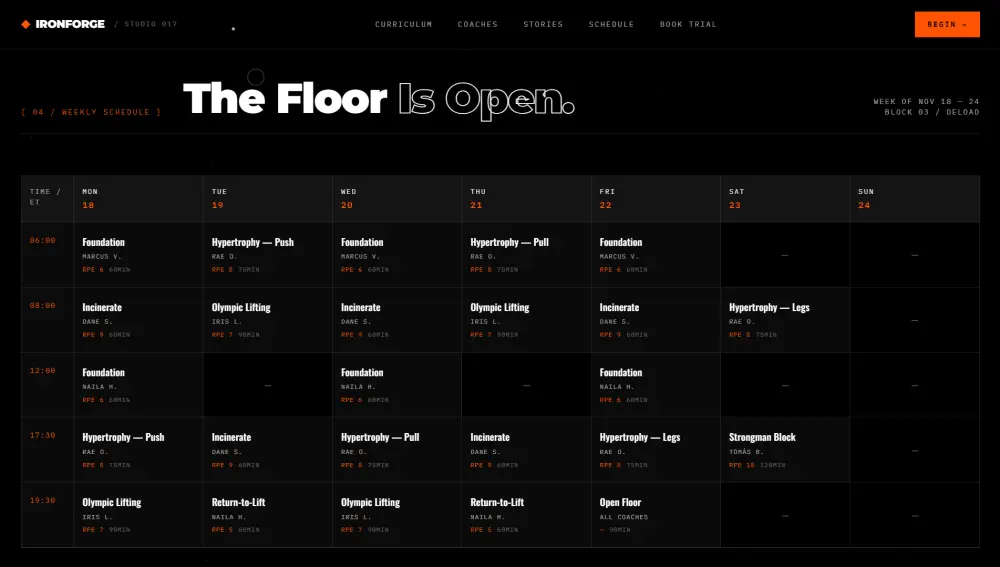Viewport: 1000px width, 567px height.
Task: Select Monday 06:00 Foundation class
Action: (138, 255)
